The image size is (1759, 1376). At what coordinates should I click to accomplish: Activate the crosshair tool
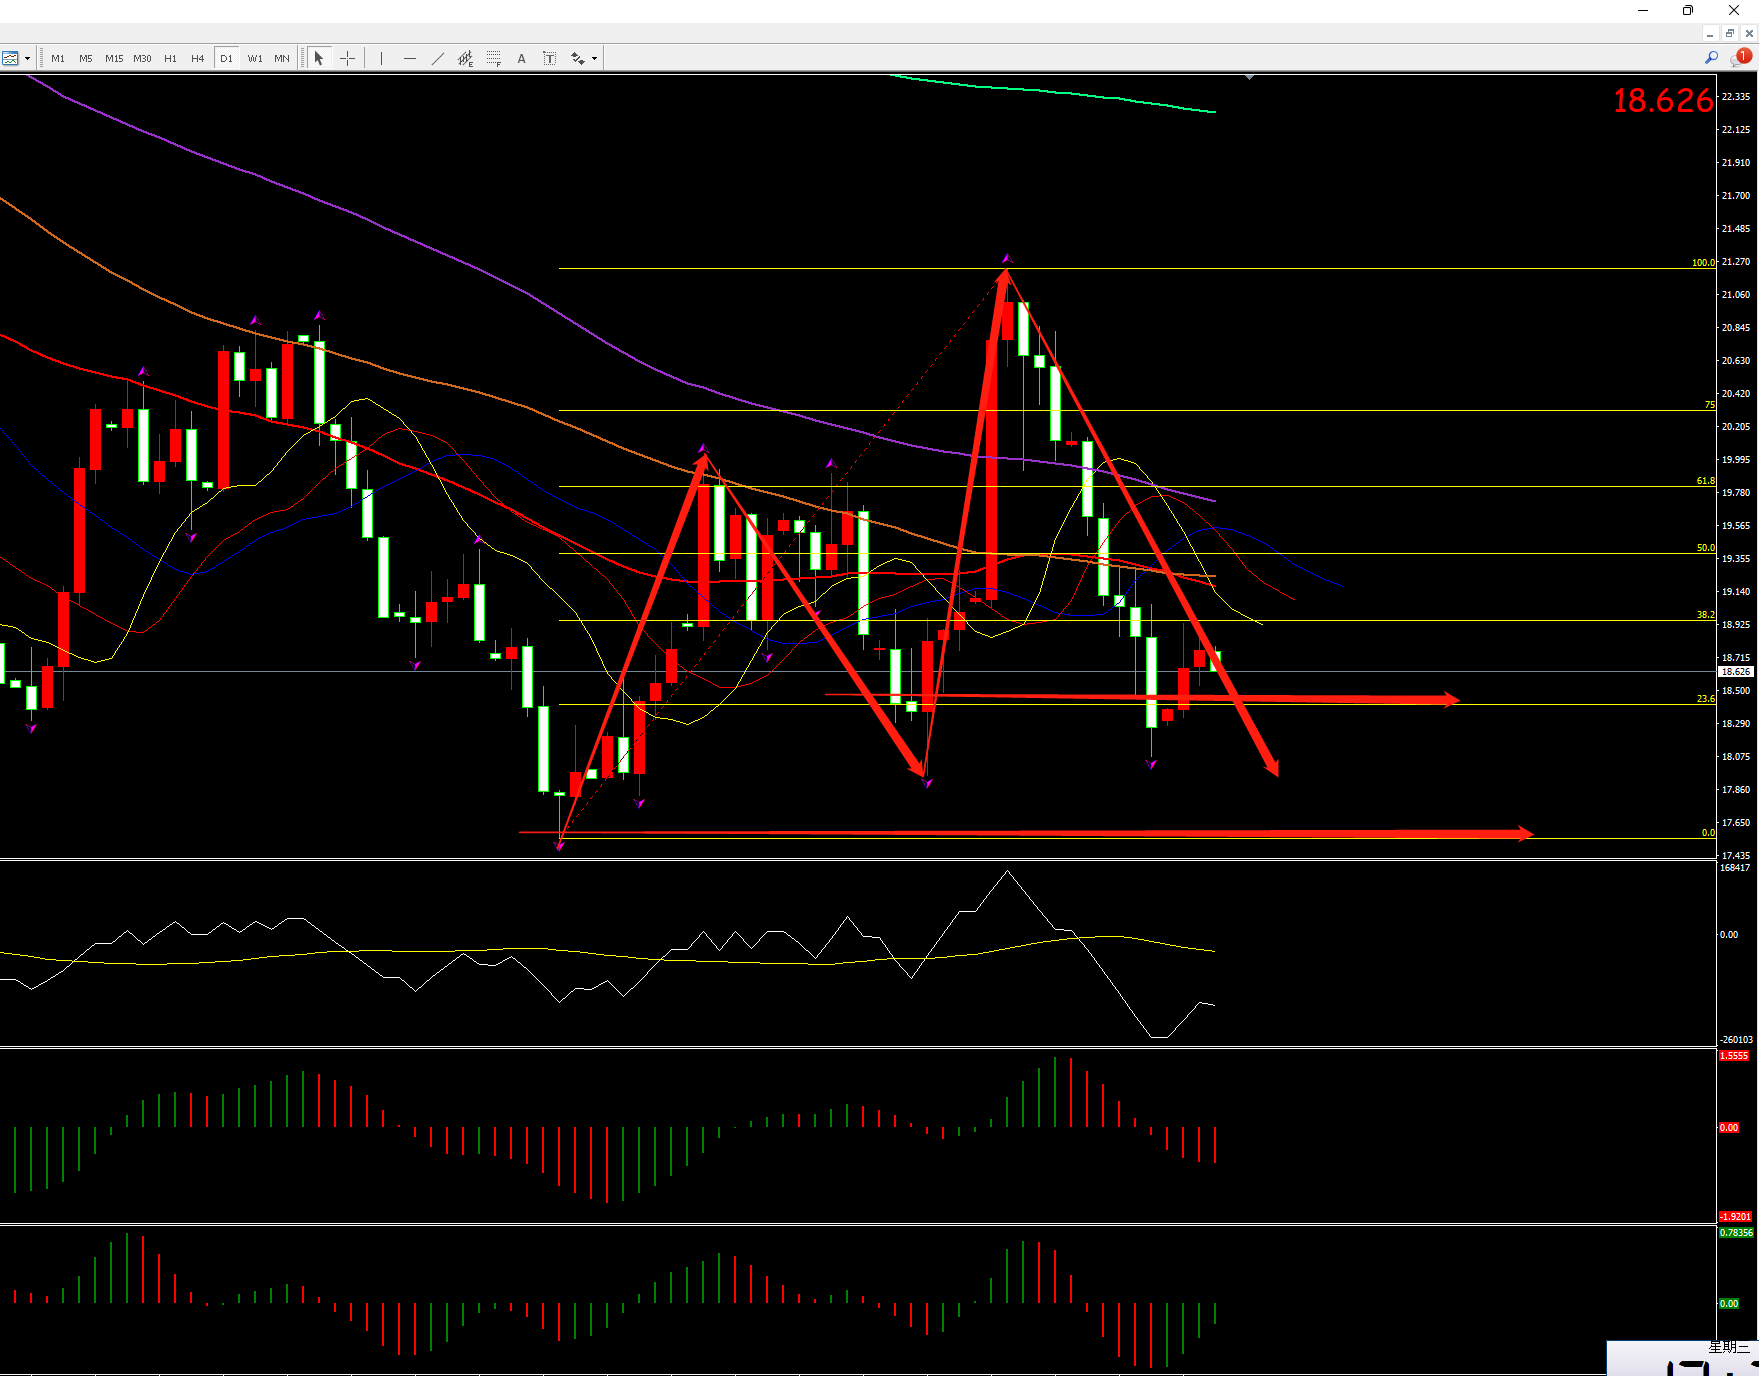coord(347,58)
